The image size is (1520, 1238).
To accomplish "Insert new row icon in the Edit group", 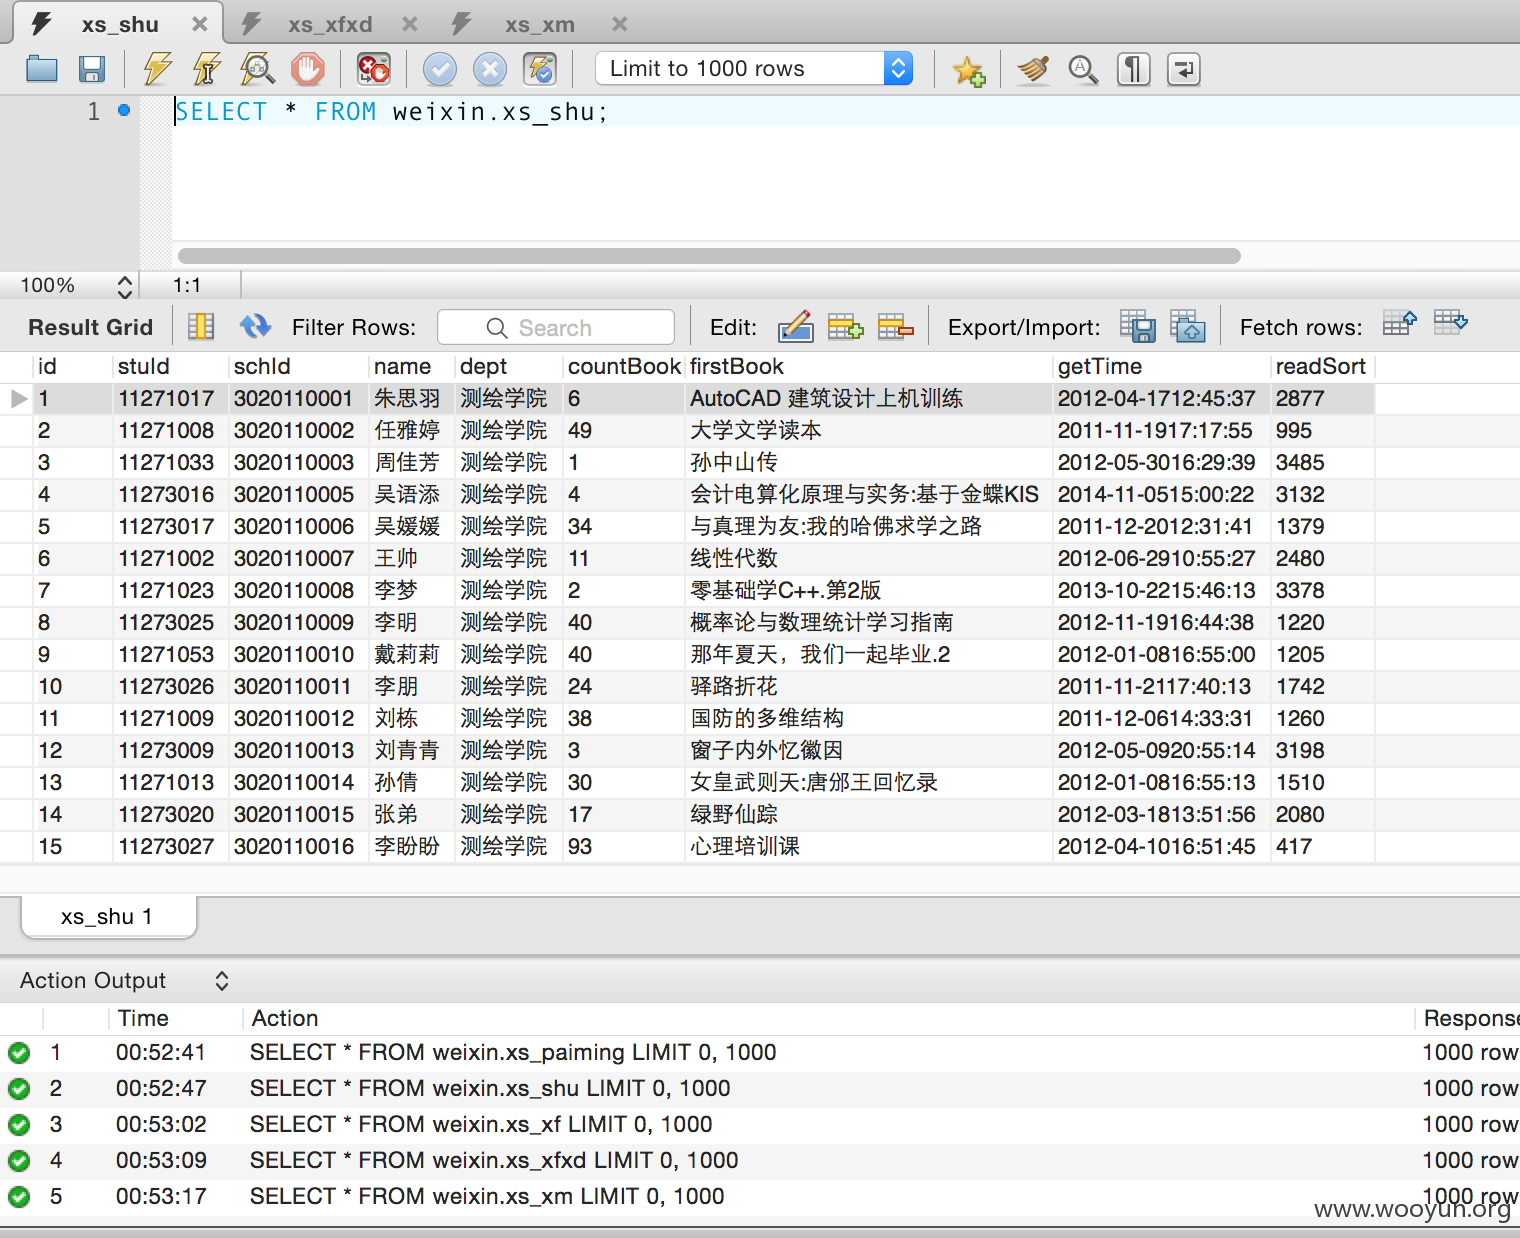I will 845,326.
